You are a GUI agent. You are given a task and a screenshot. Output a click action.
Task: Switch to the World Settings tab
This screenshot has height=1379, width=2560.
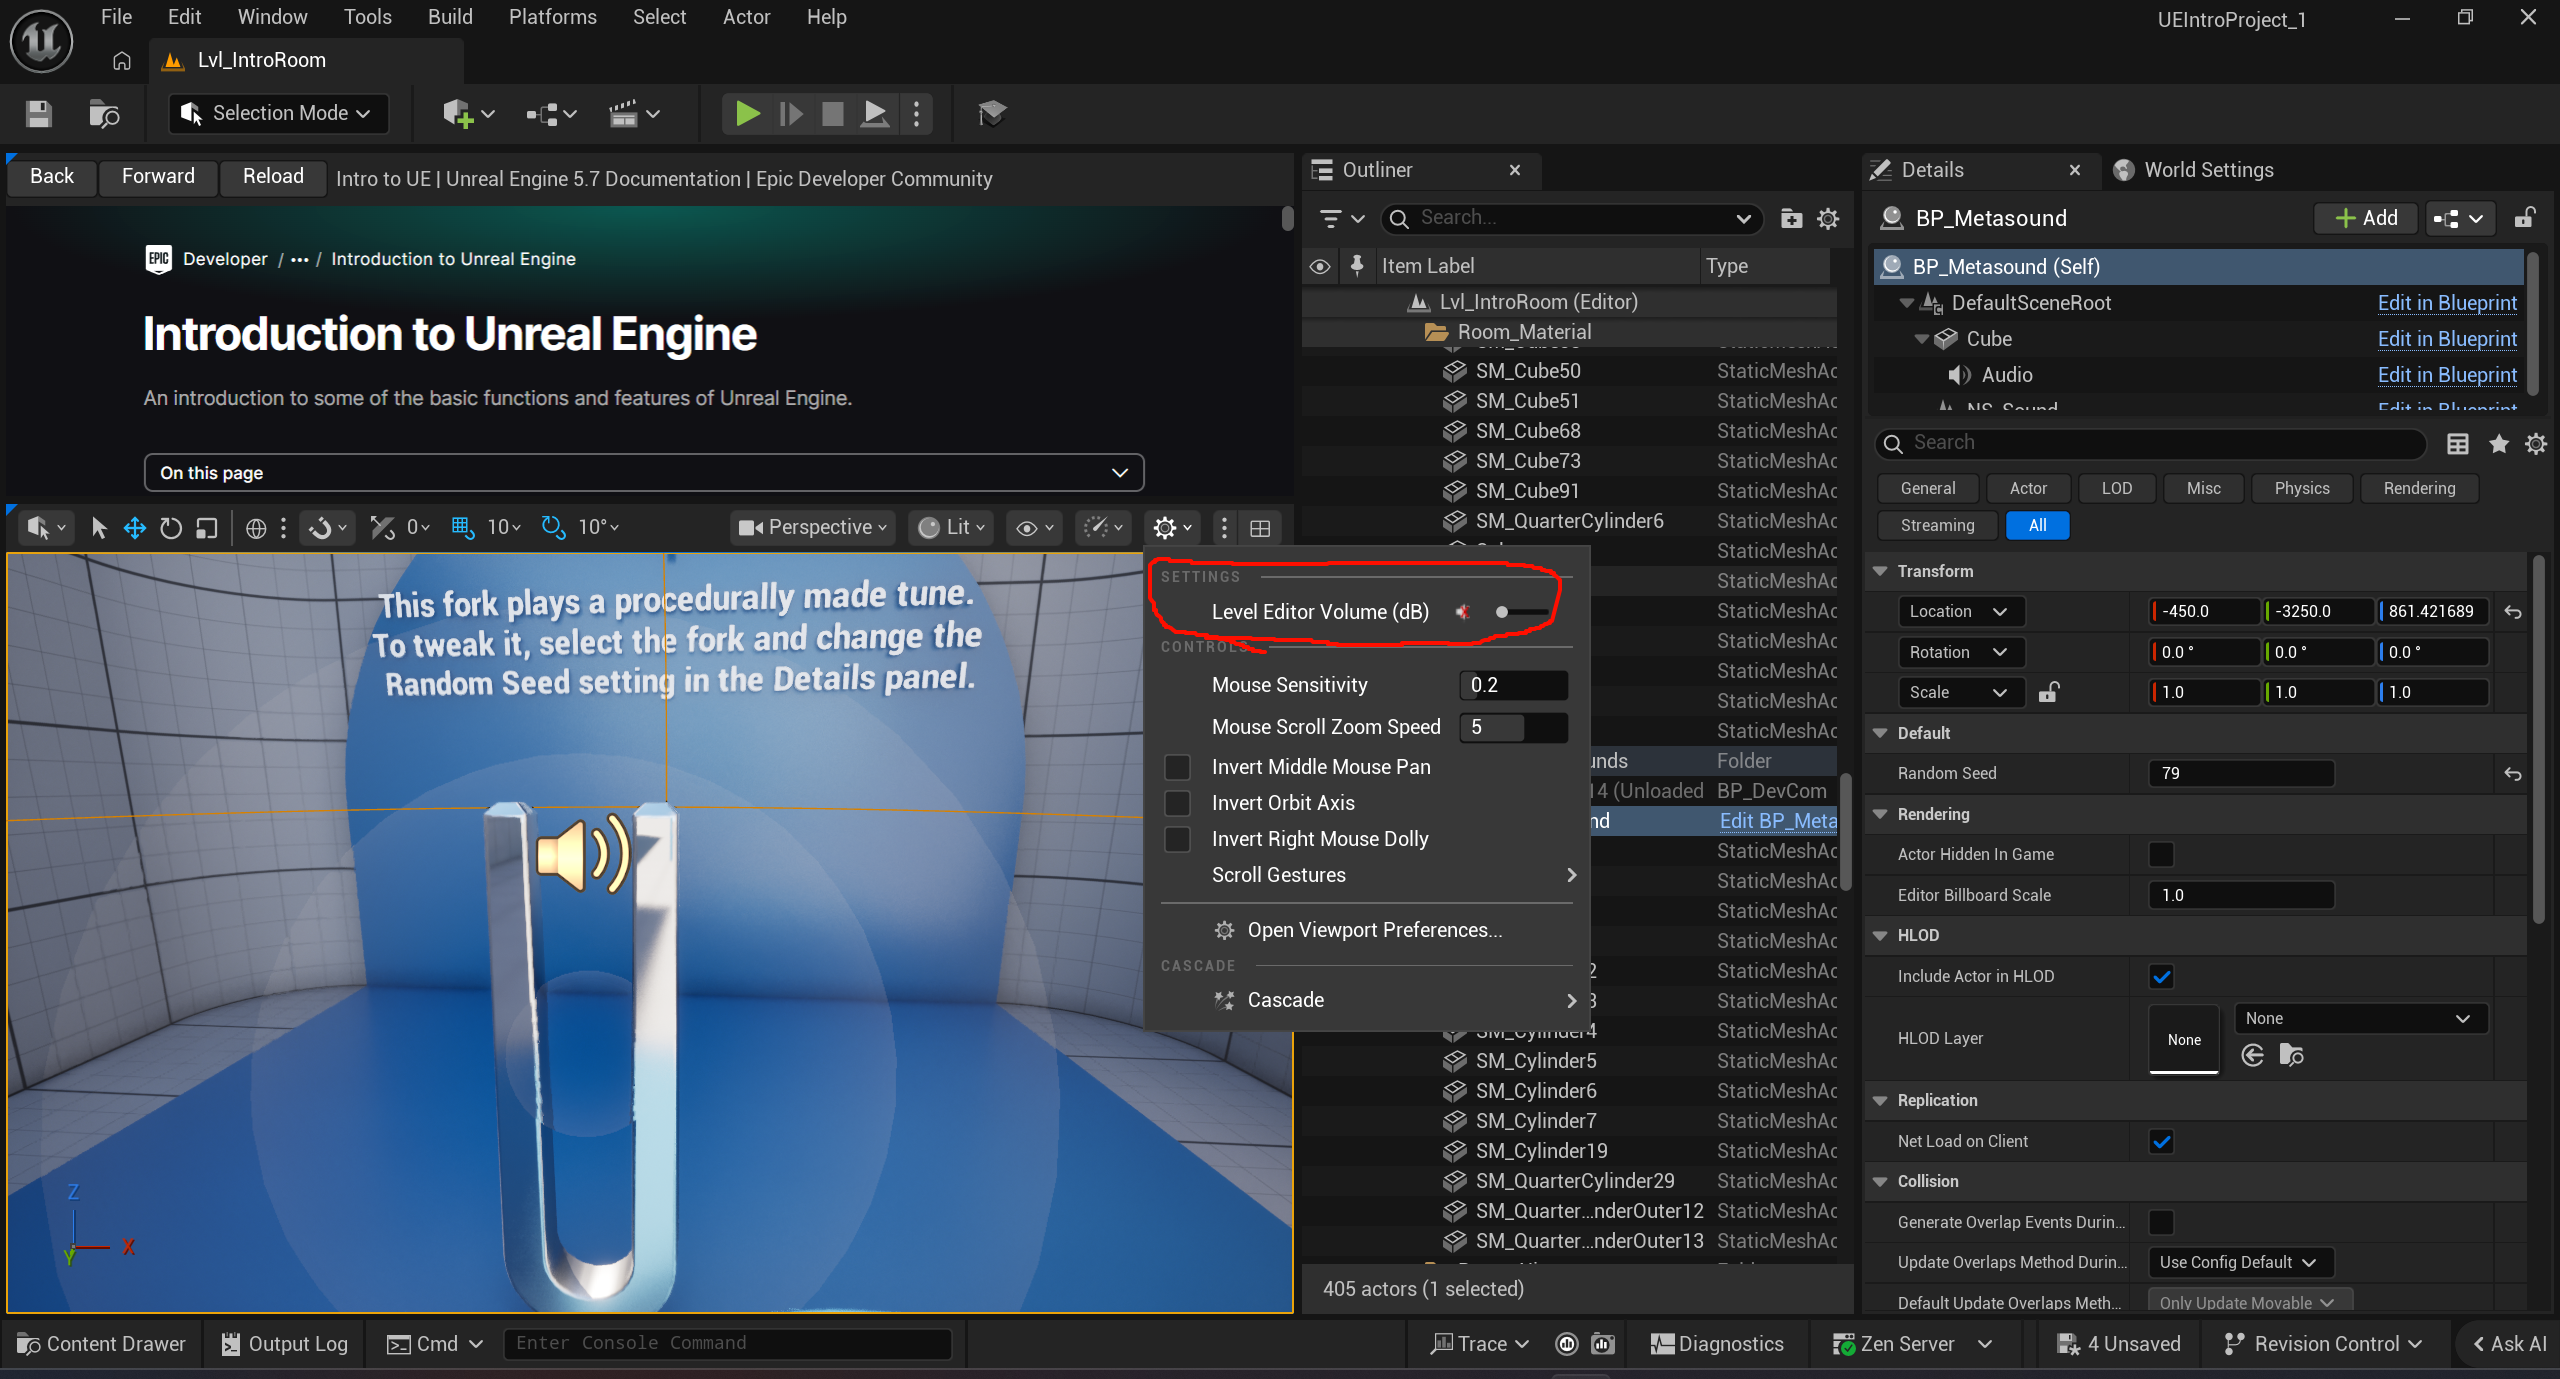coord(2207,170)
